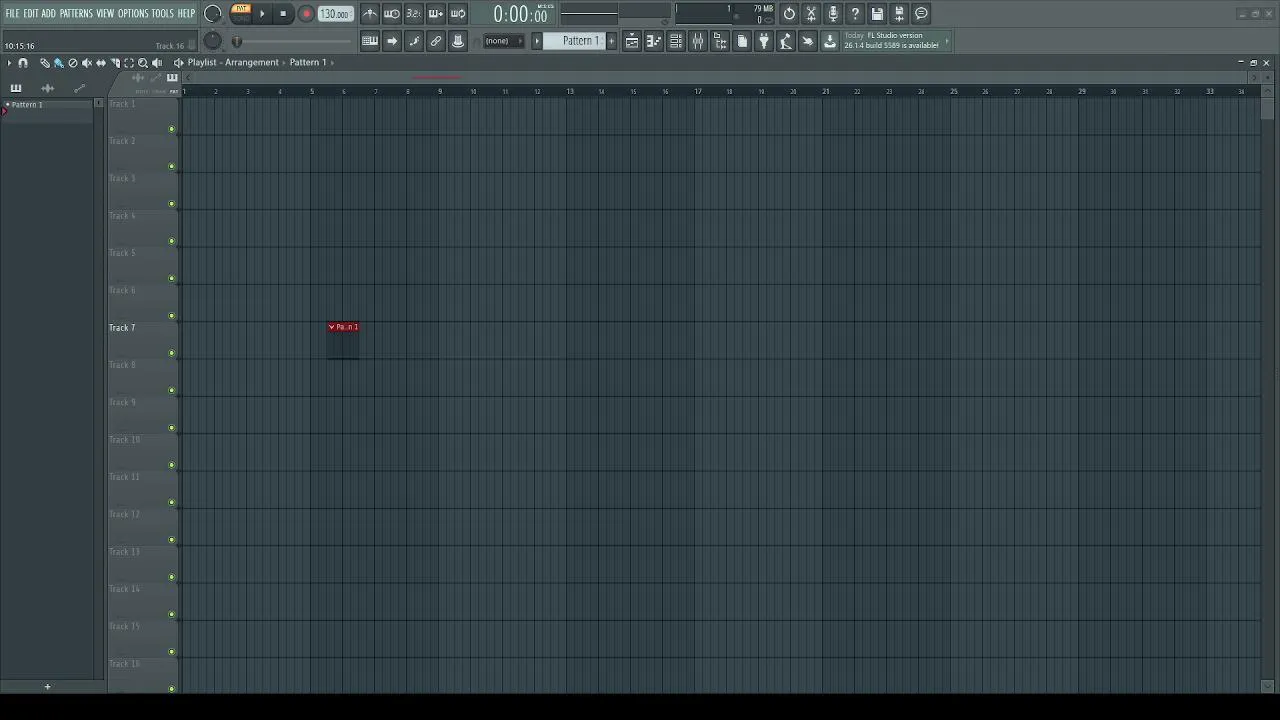Enable typing keyboard to piano icon

(370, 41)
